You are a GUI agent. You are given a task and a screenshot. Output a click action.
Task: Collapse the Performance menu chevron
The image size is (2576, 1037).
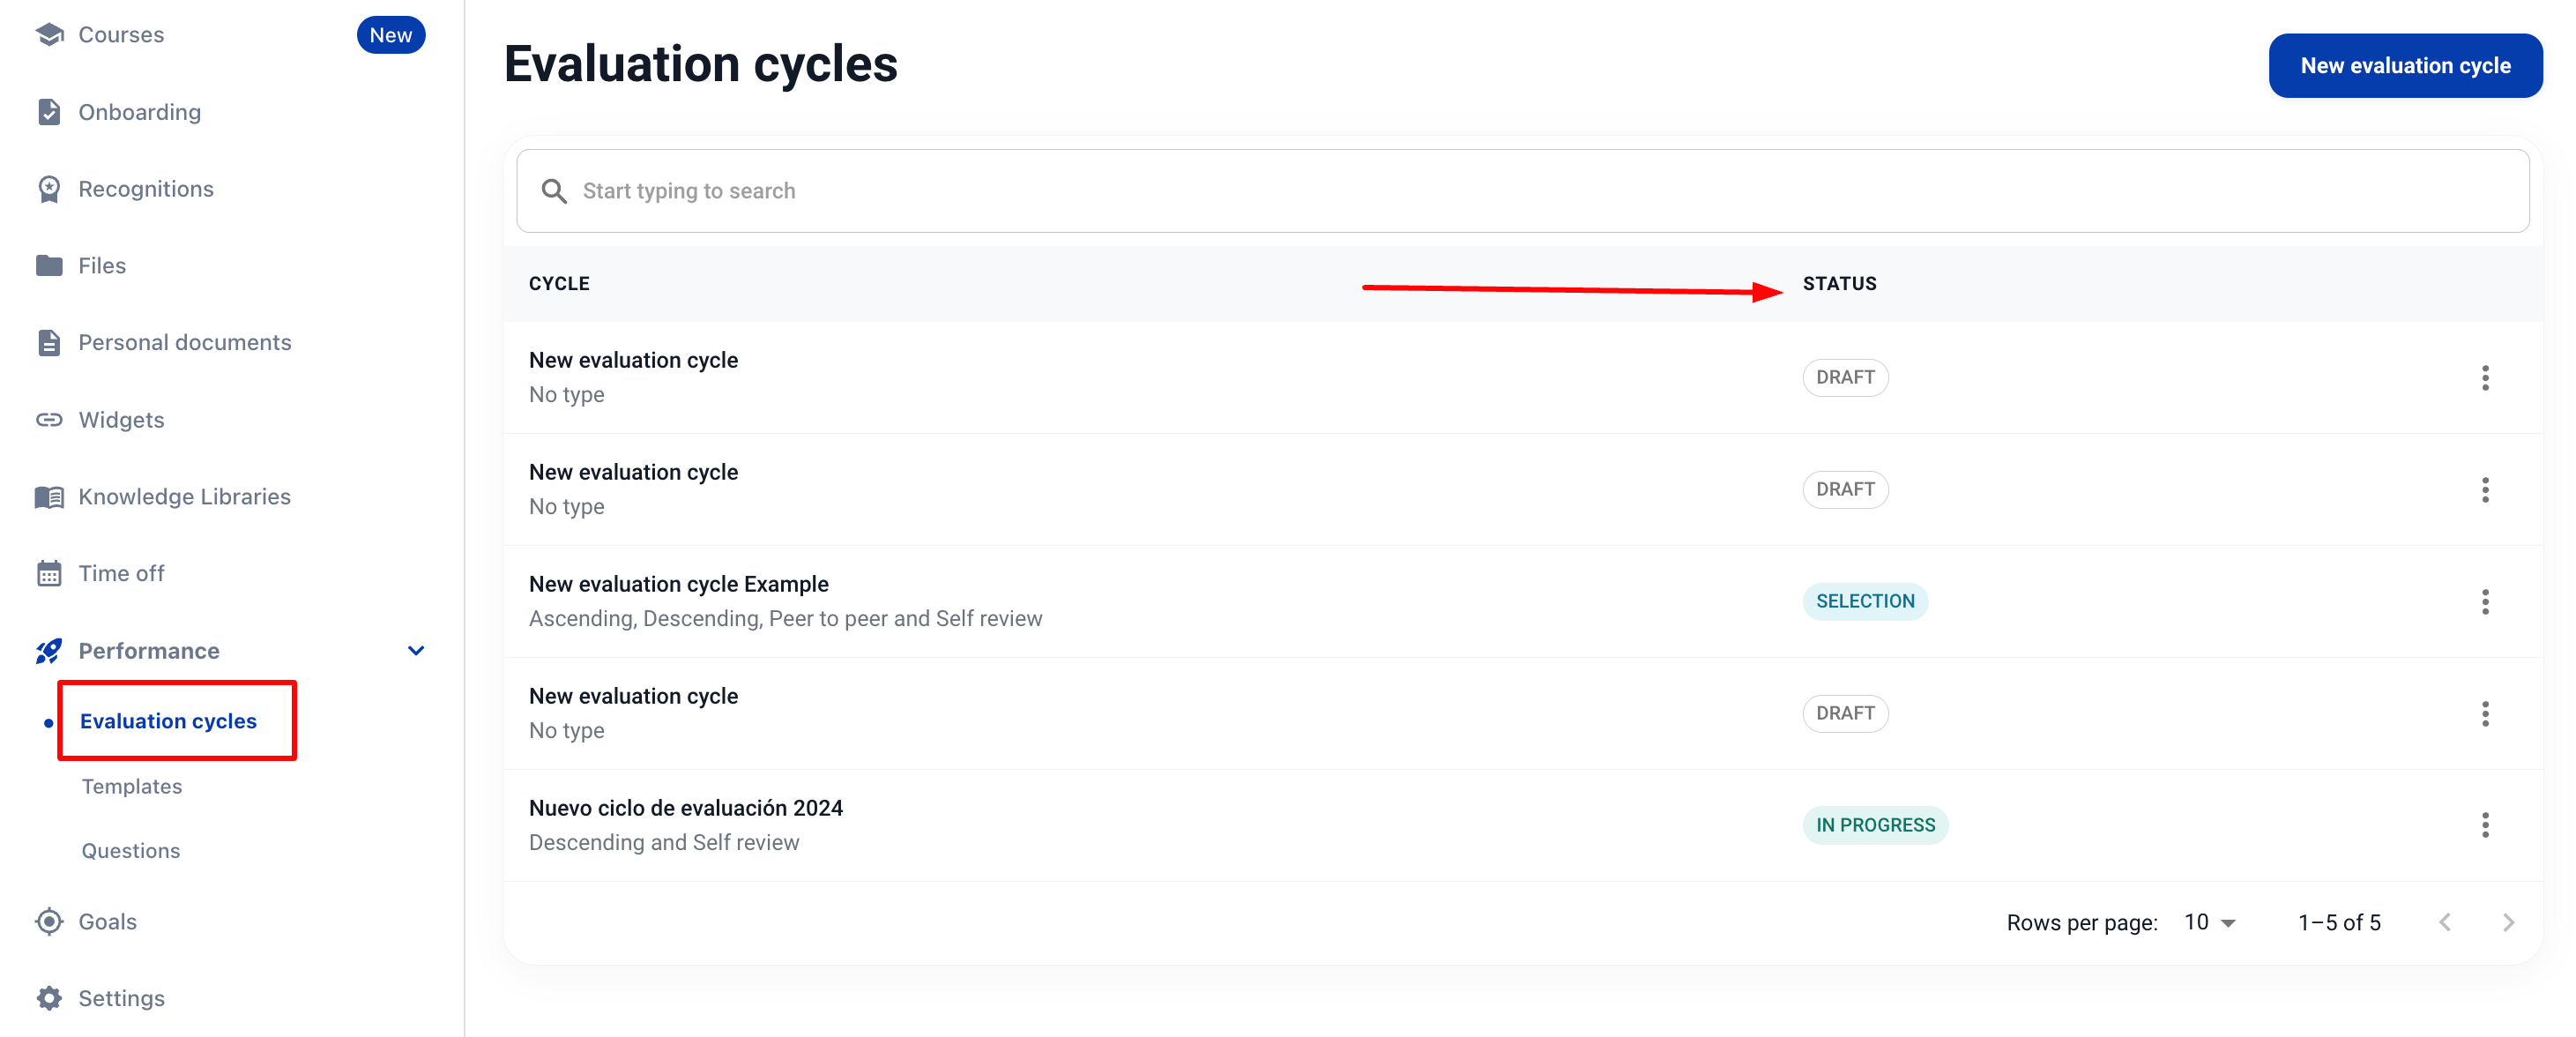(x=416, y=651)
